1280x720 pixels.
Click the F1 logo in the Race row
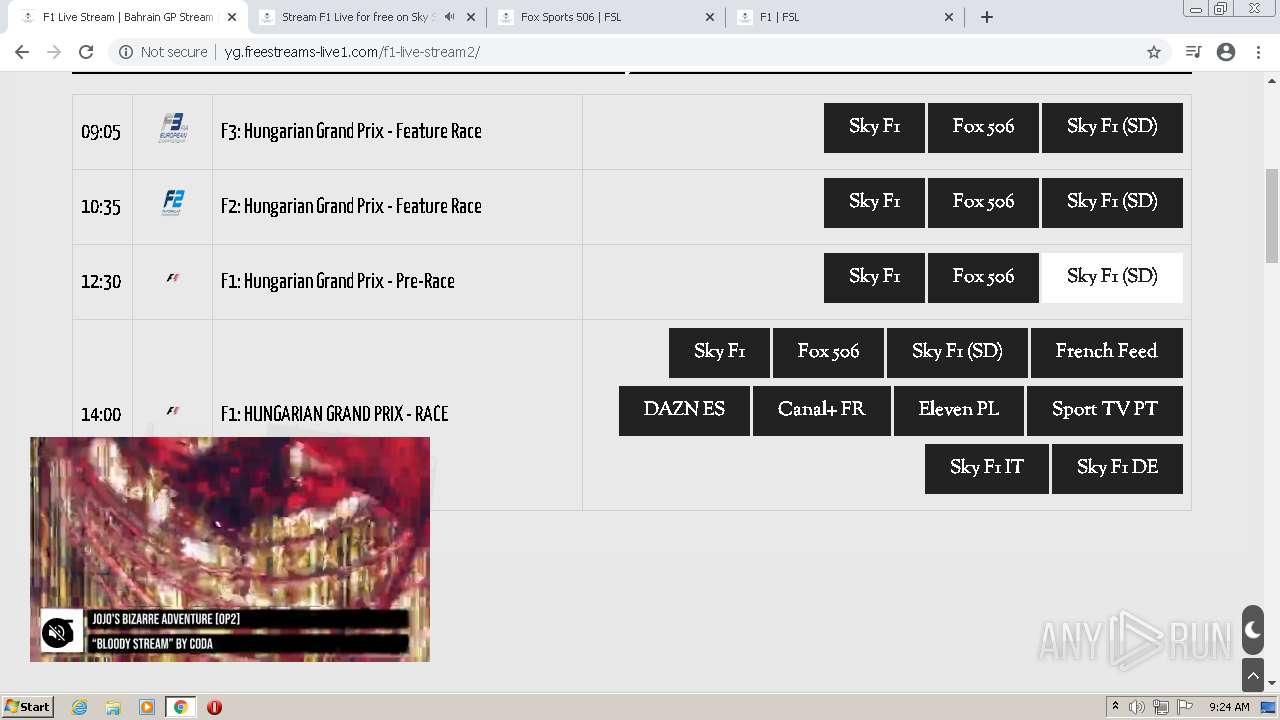click(173, 411)
